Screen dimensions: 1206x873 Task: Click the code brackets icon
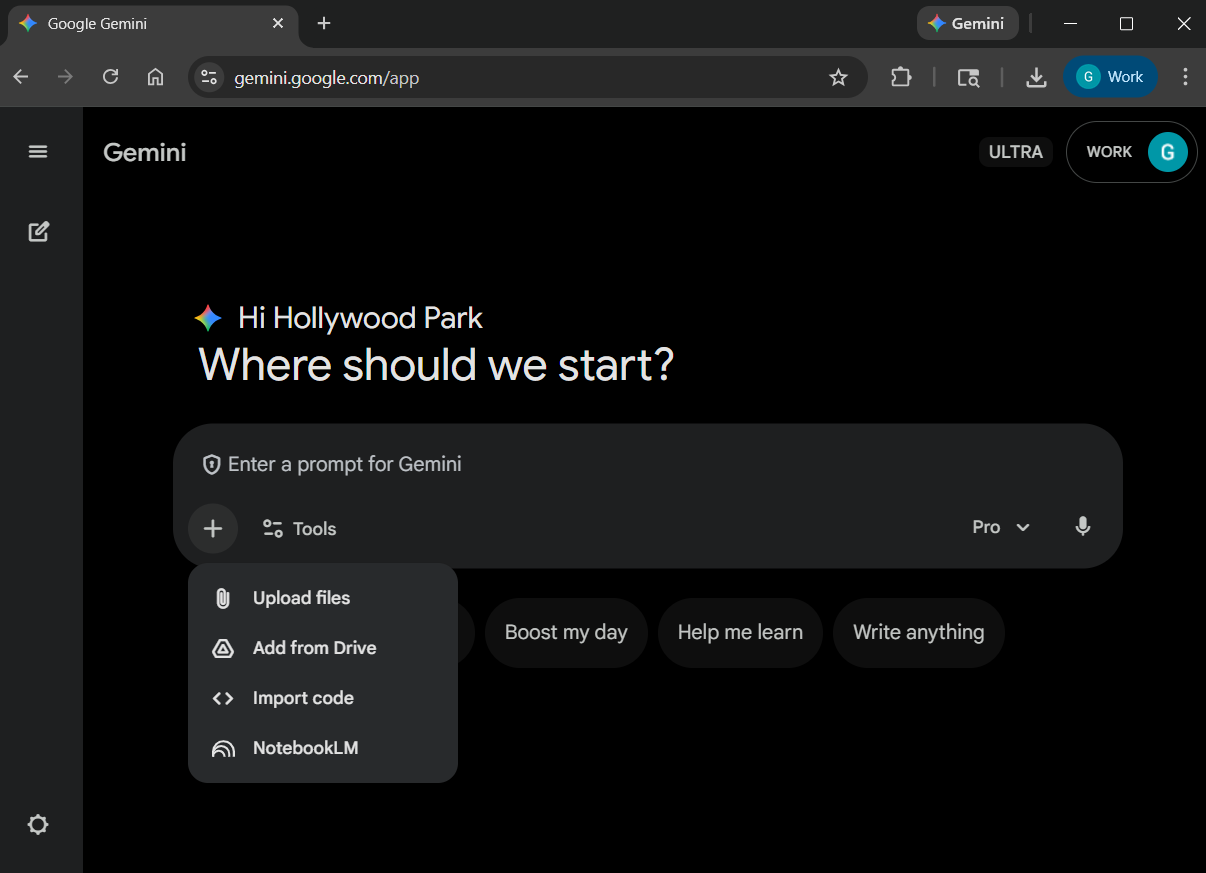223,698
